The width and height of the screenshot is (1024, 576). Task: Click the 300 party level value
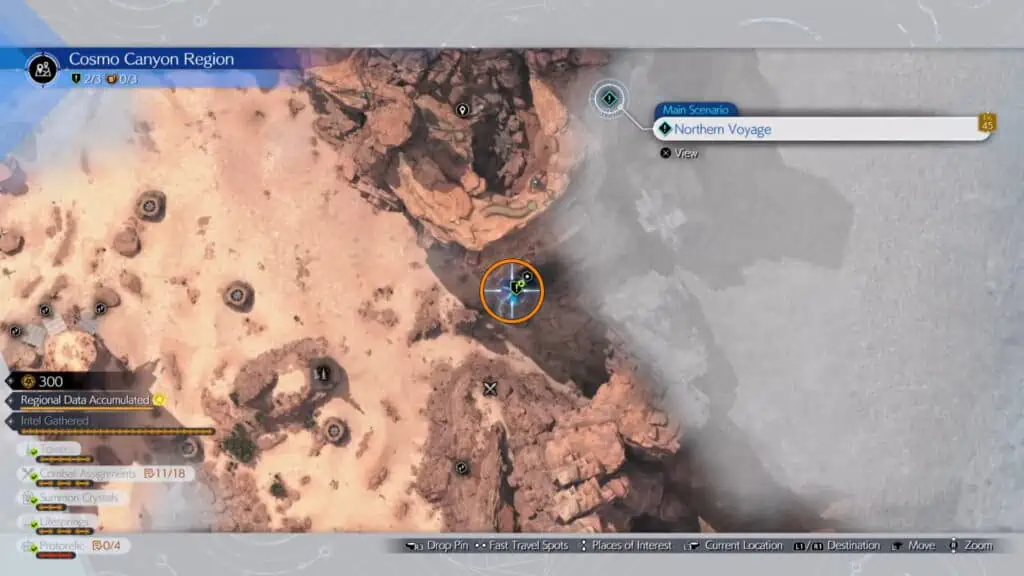pyautogui.click(x=50, y=381)
